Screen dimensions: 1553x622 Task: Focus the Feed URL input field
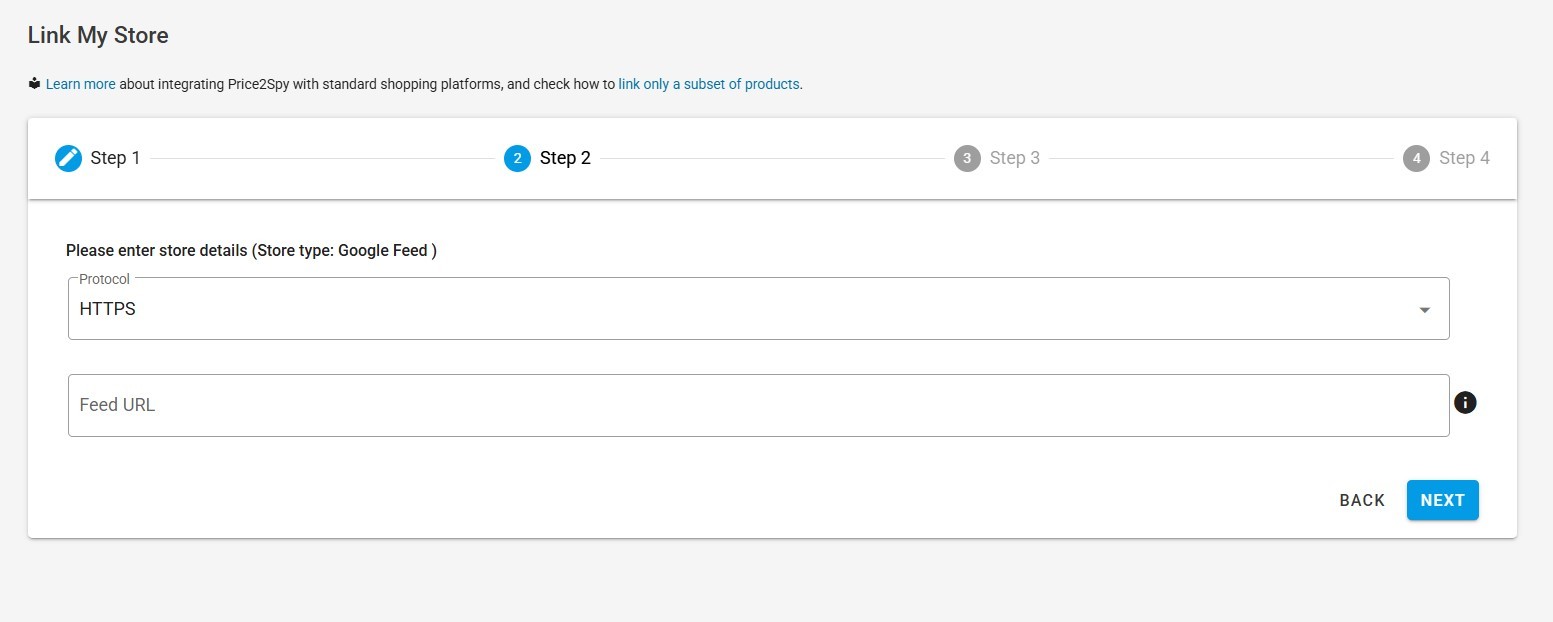point(758,405)
